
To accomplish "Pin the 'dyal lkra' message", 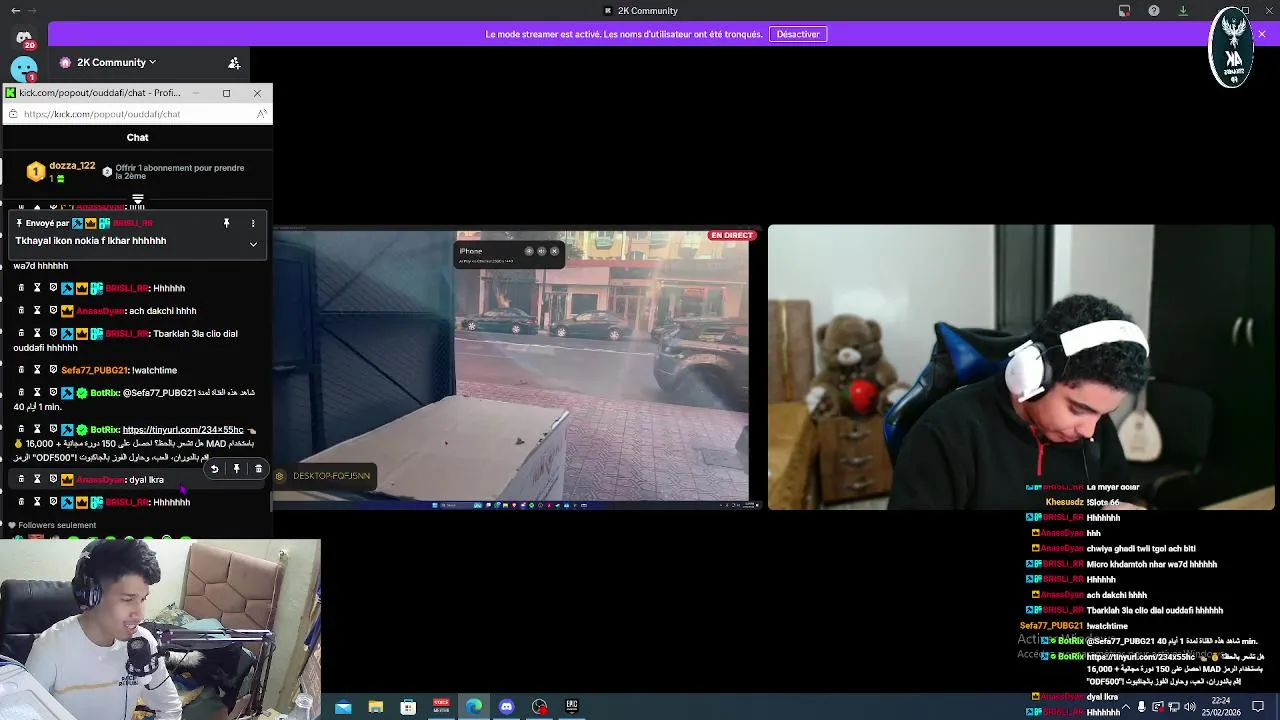I will tap(236, 469).
